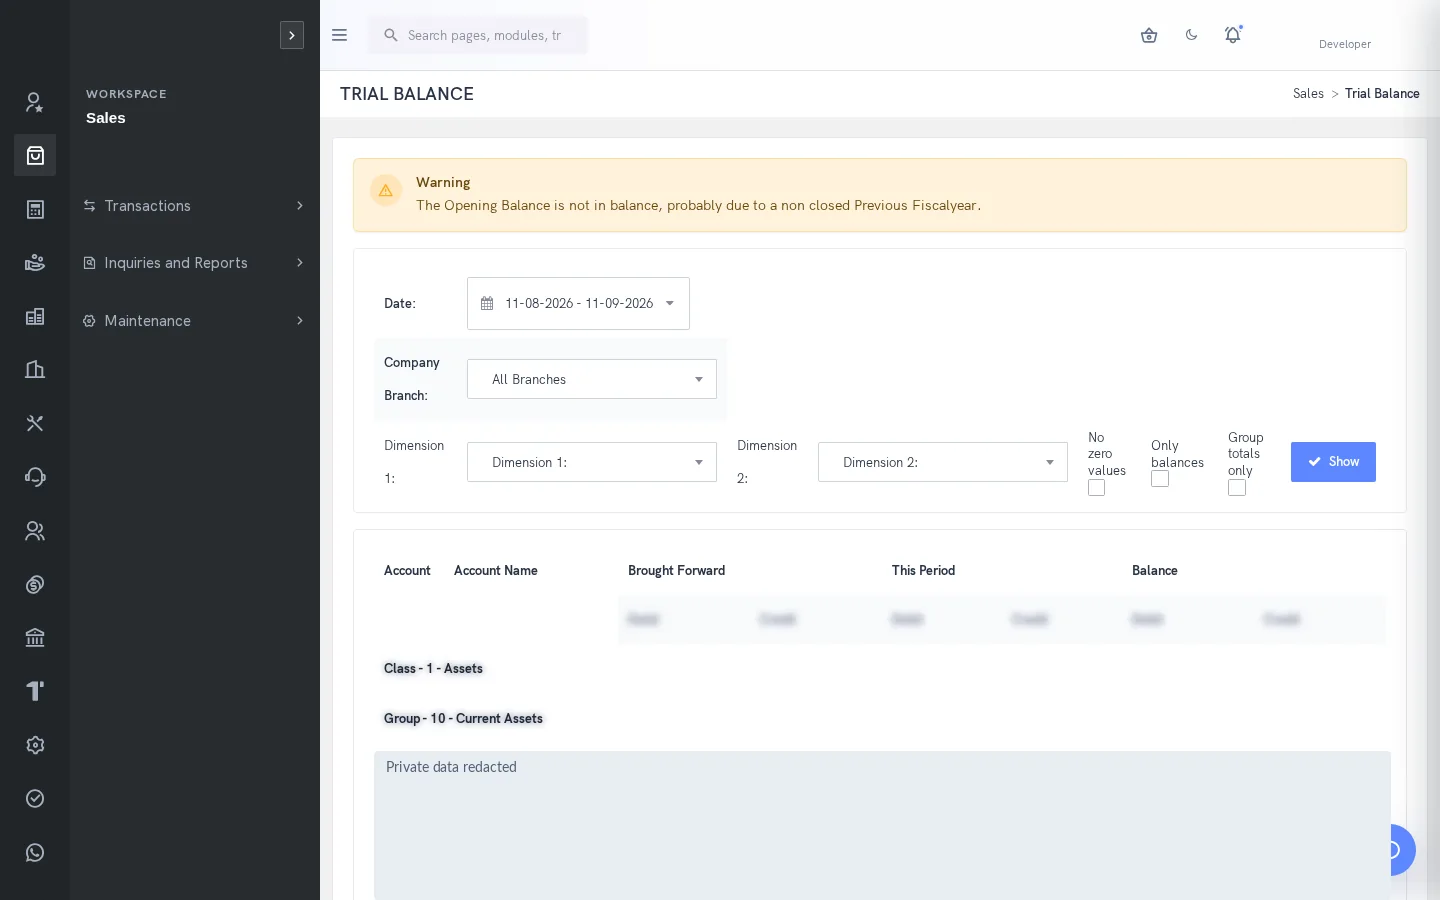Click the 'Account Name' column header
The image size is (1440, 900).
pyautogui.click(x=496, y=571)
